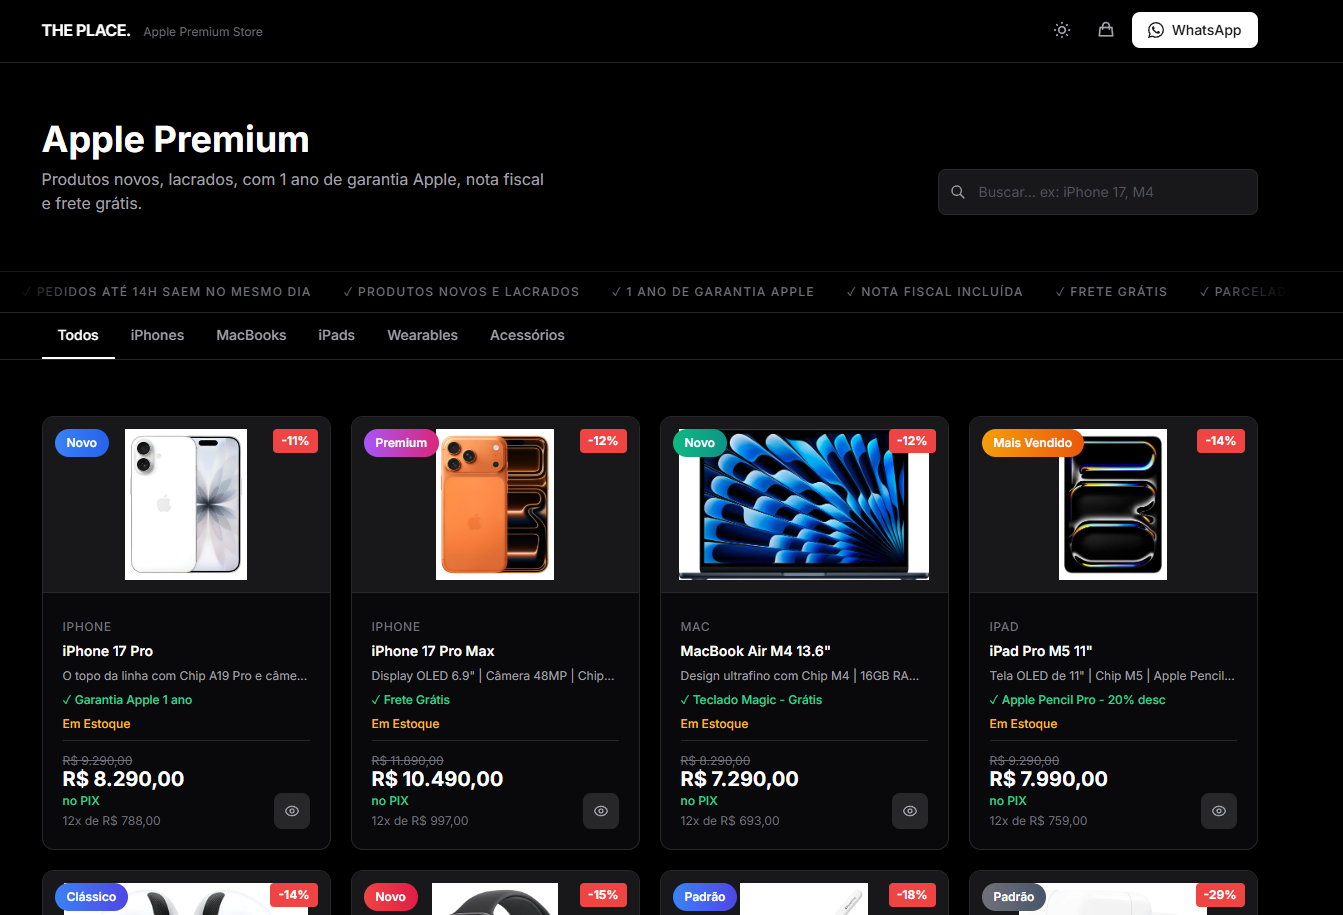The height and width of the screenshot is (915, 1343).
Task: Quick view iPhone 17 Pro eye icon
Action: (x=292, y=811)
